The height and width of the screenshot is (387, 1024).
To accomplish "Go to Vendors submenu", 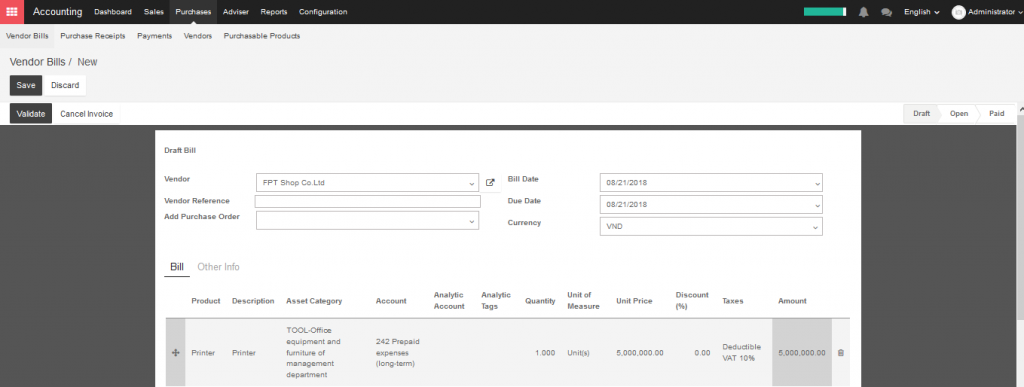I will [x=198, y=36].
